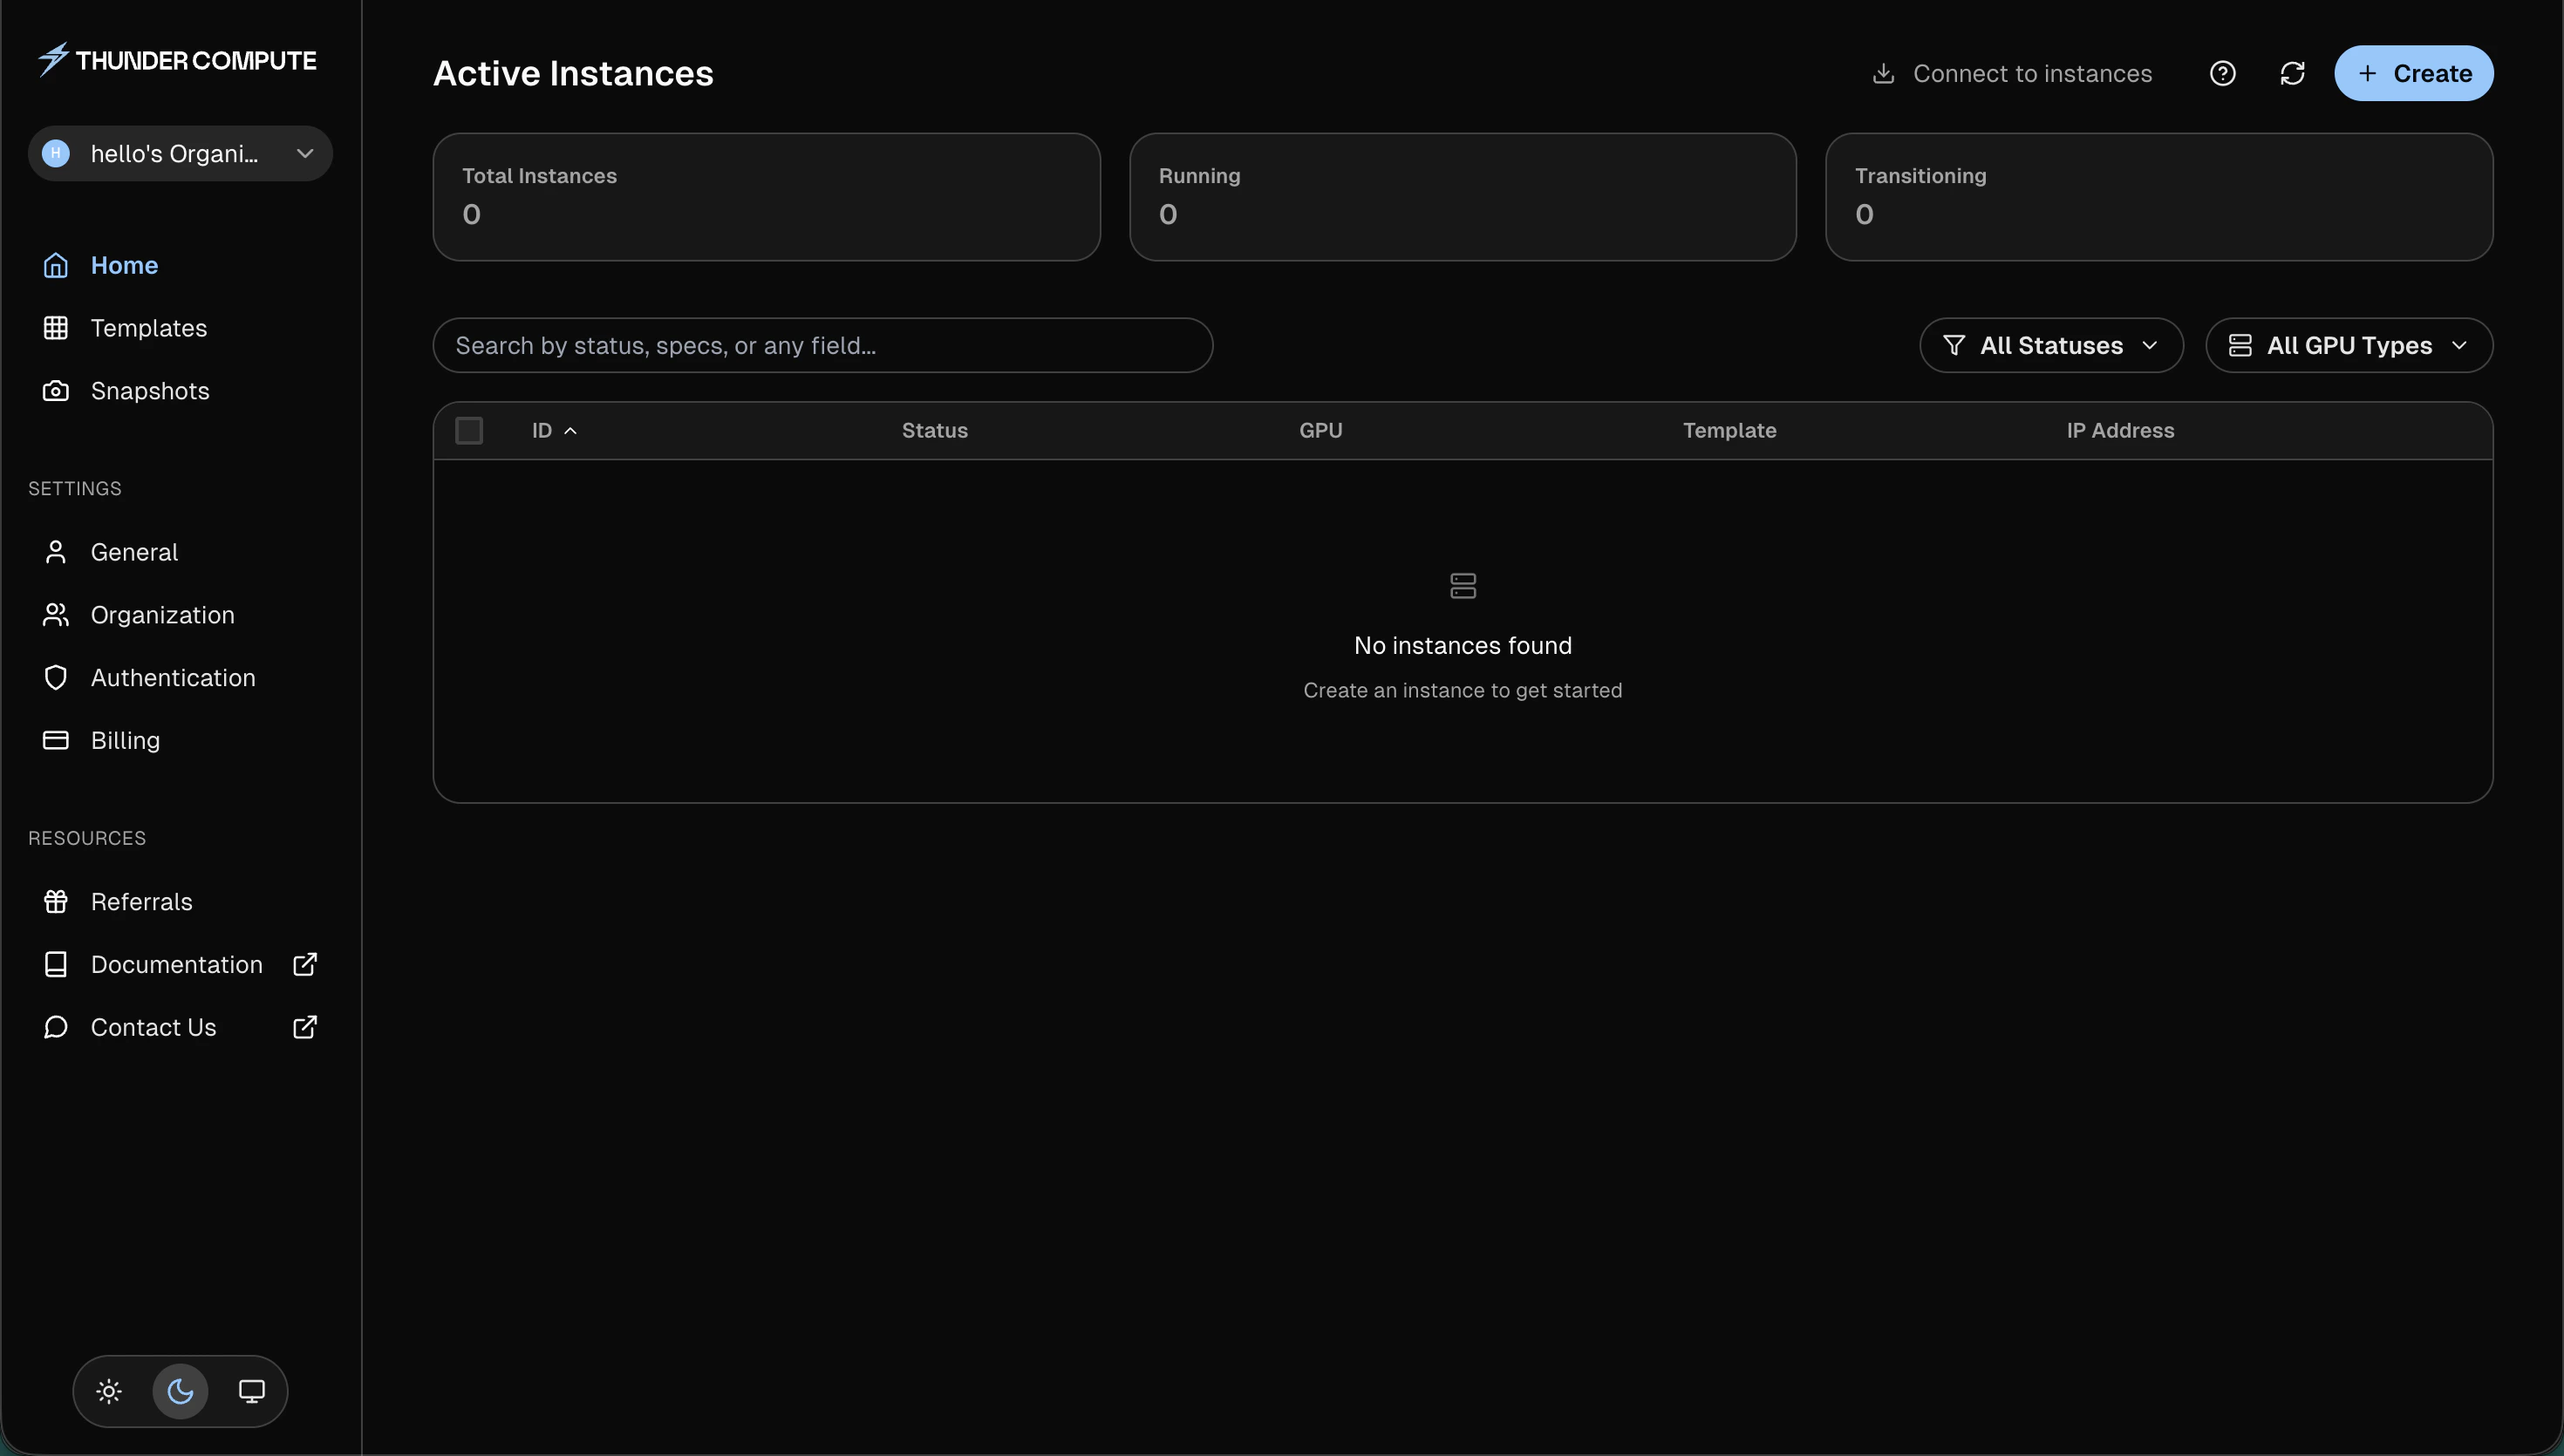Image resolution: width=2564 pixels, height=1456 pixels.
Task: Click the Home house icon
Action: [56, 265]
